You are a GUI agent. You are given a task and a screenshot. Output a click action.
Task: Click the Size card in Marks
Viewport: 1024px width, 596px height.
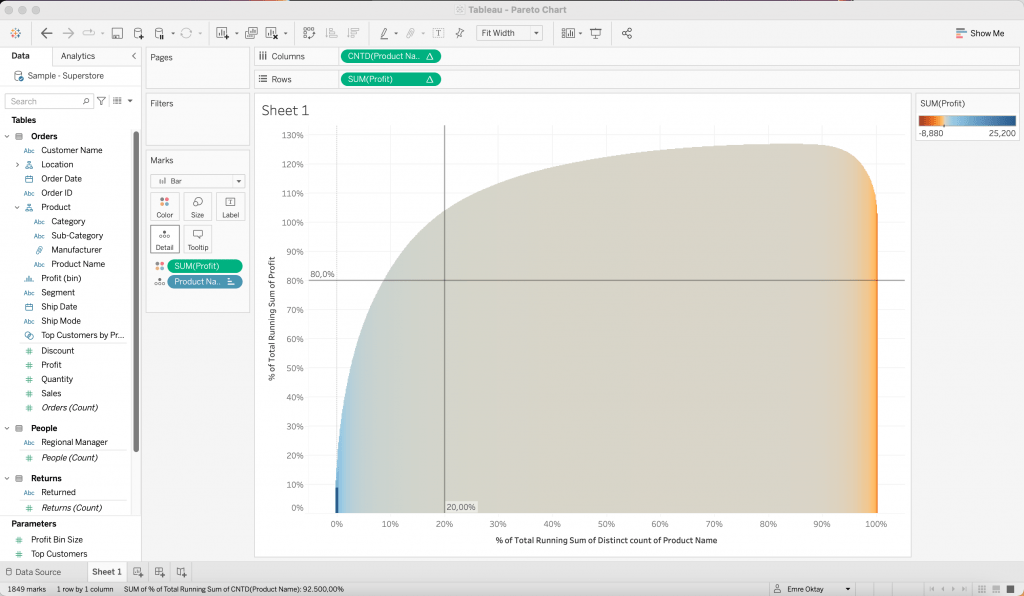pyautogui.click(x=197, y=206)
